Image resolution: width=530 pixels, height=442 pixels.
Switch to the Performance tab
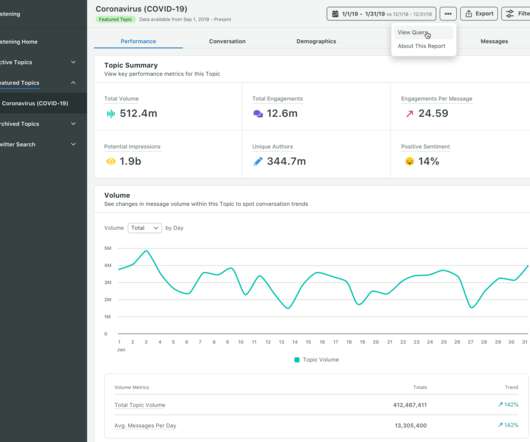[x=138, y=41]
